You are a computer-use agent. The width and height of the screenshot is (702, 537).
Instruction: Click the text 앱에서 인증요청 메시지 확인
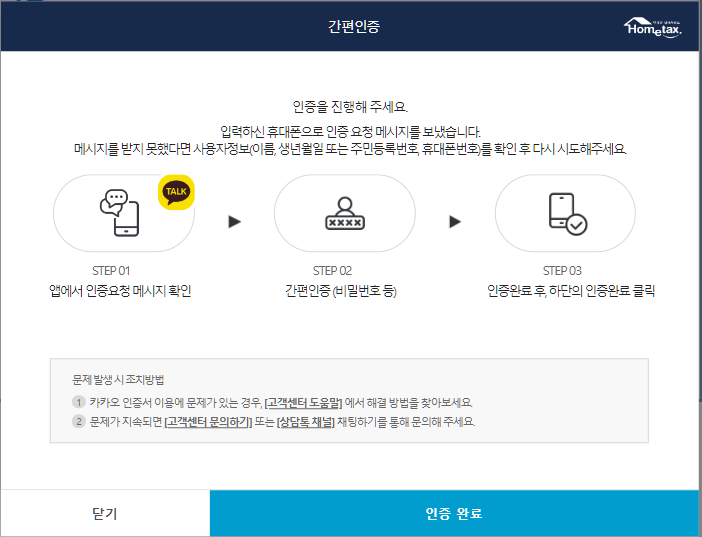[120, 291]
